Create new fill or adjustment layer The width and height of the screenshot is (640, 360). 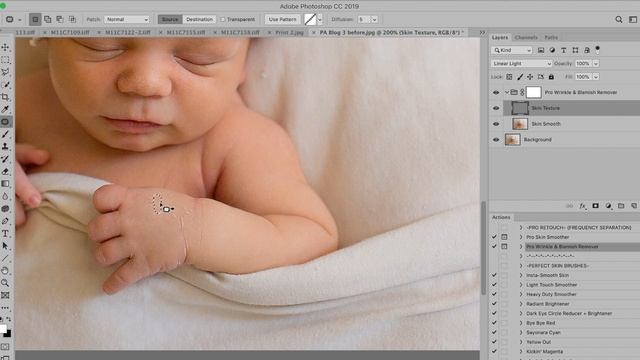coord(609,206)
